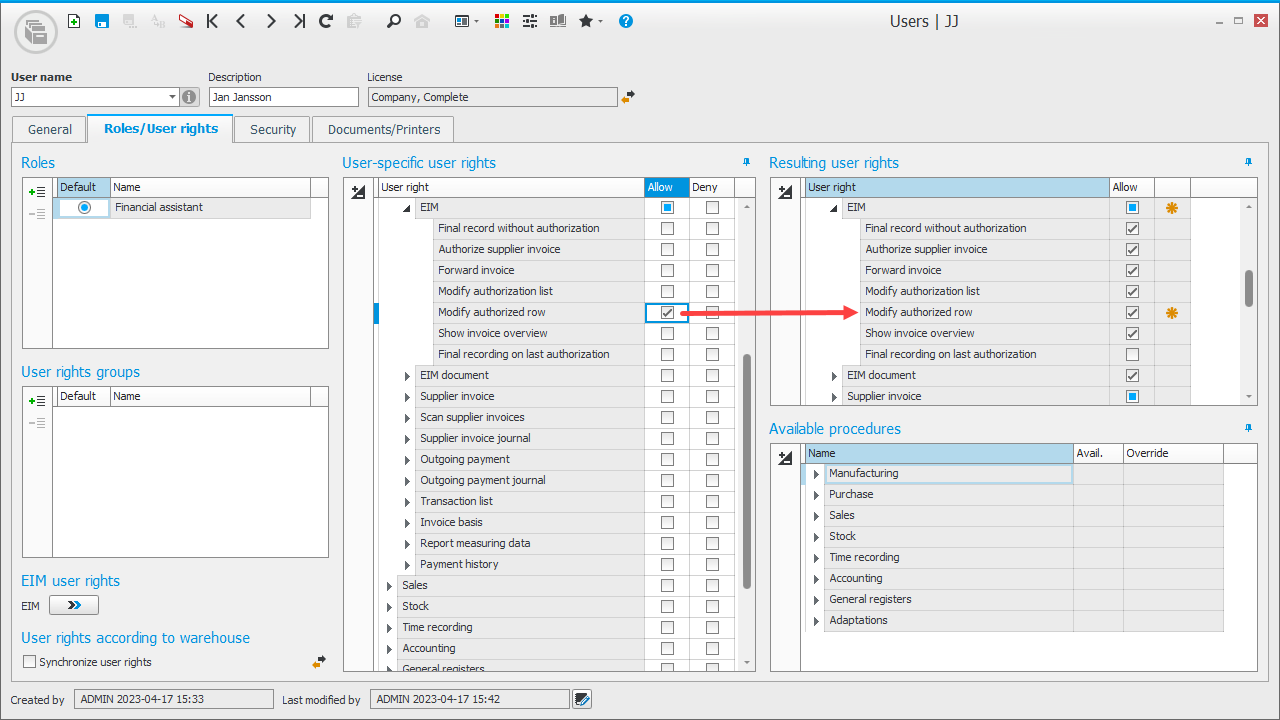Image resolution: width=1280 pixels, height=720 pixels.
Task: Open the Documents/Printers tab
Action: 384,130
